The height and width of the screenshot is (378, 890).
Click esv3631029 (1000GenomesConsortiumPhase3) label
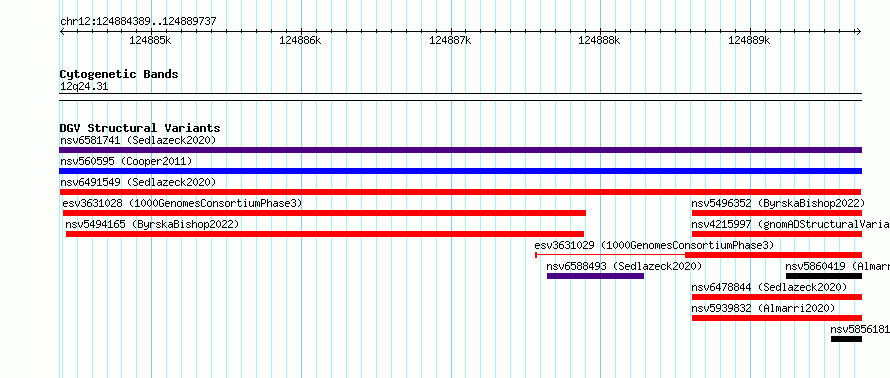(x=654, y=245)
